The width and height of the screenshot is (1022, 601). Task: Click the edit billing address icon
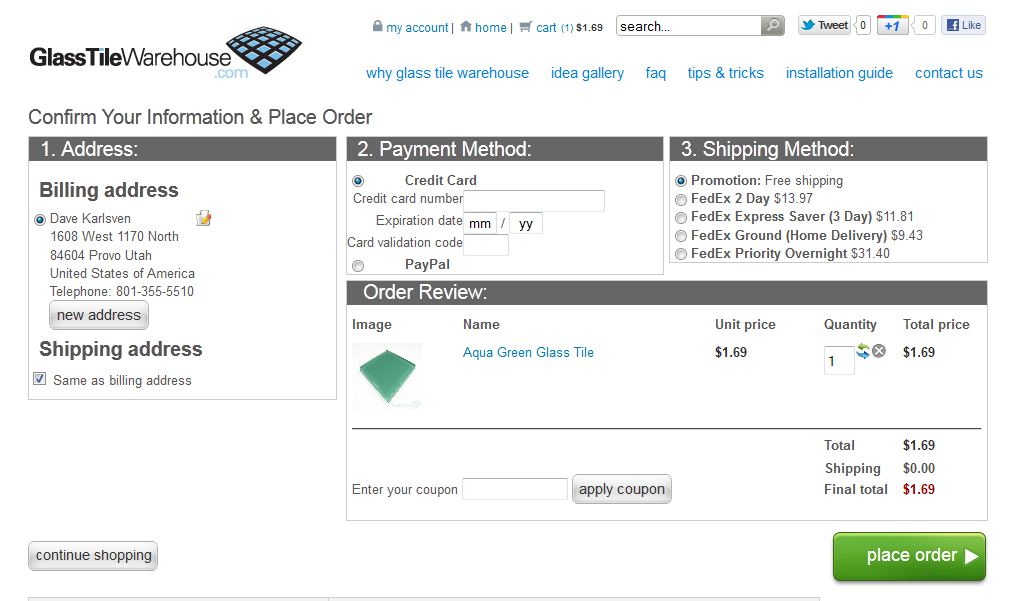click(x=204, y=218)
